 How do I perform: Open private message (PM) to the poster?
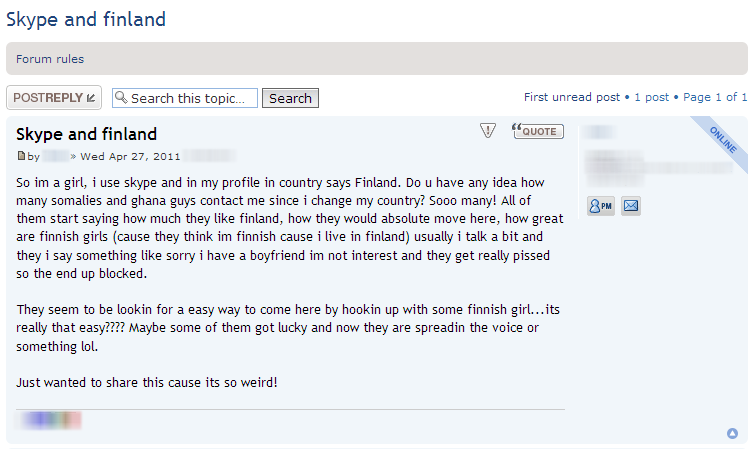coord(600,206)
